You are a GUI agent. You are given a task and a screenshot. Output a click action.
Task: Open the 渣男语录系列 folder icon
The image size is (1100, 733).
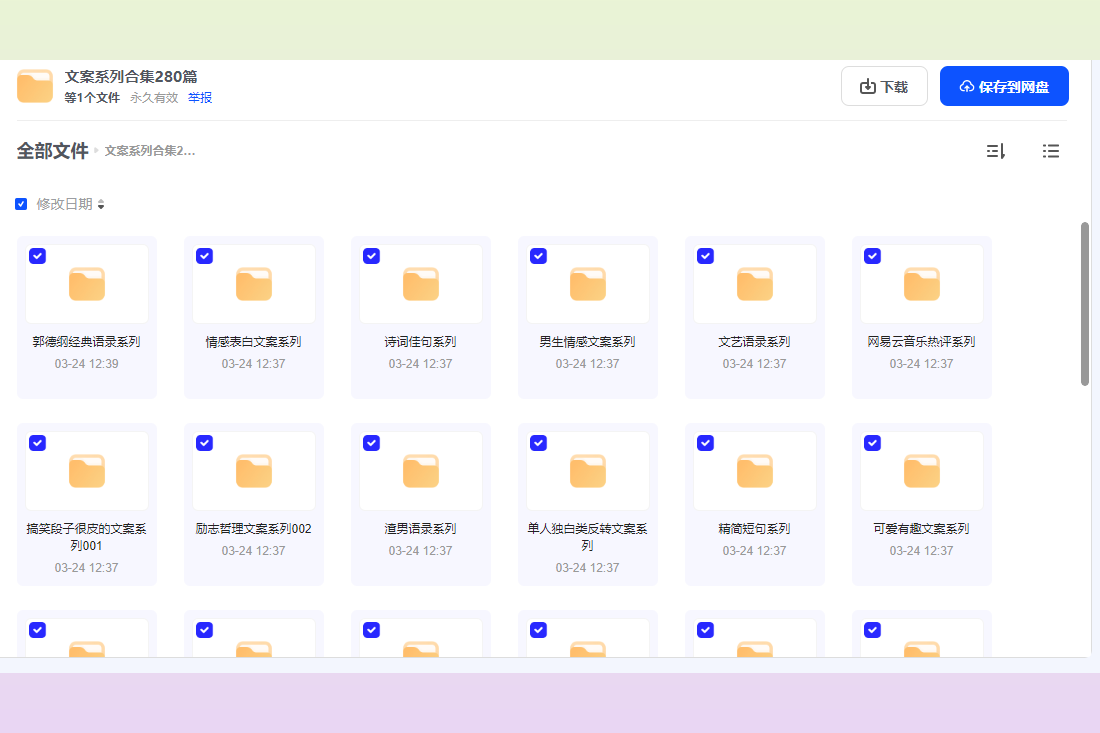pyautogui.click(x=421, y=471)
